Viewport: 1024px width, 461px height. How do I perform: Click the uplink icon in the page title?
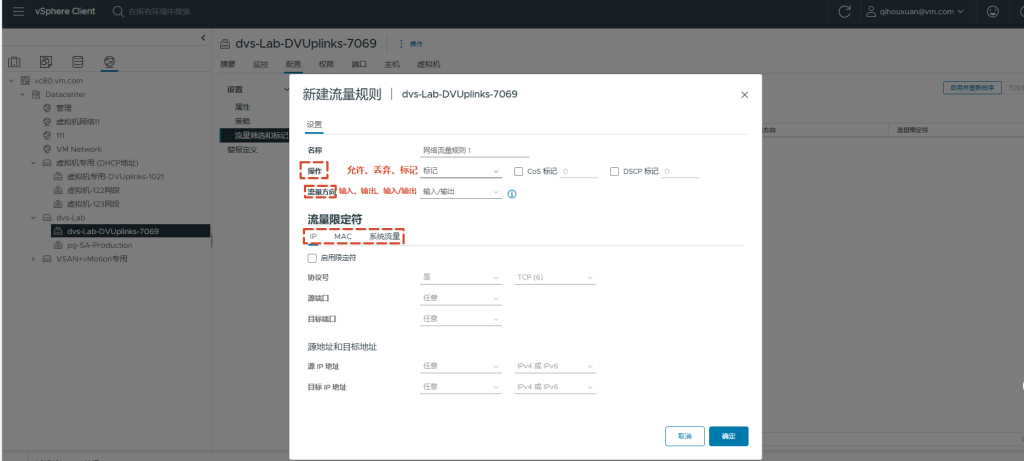coord(225,44)
